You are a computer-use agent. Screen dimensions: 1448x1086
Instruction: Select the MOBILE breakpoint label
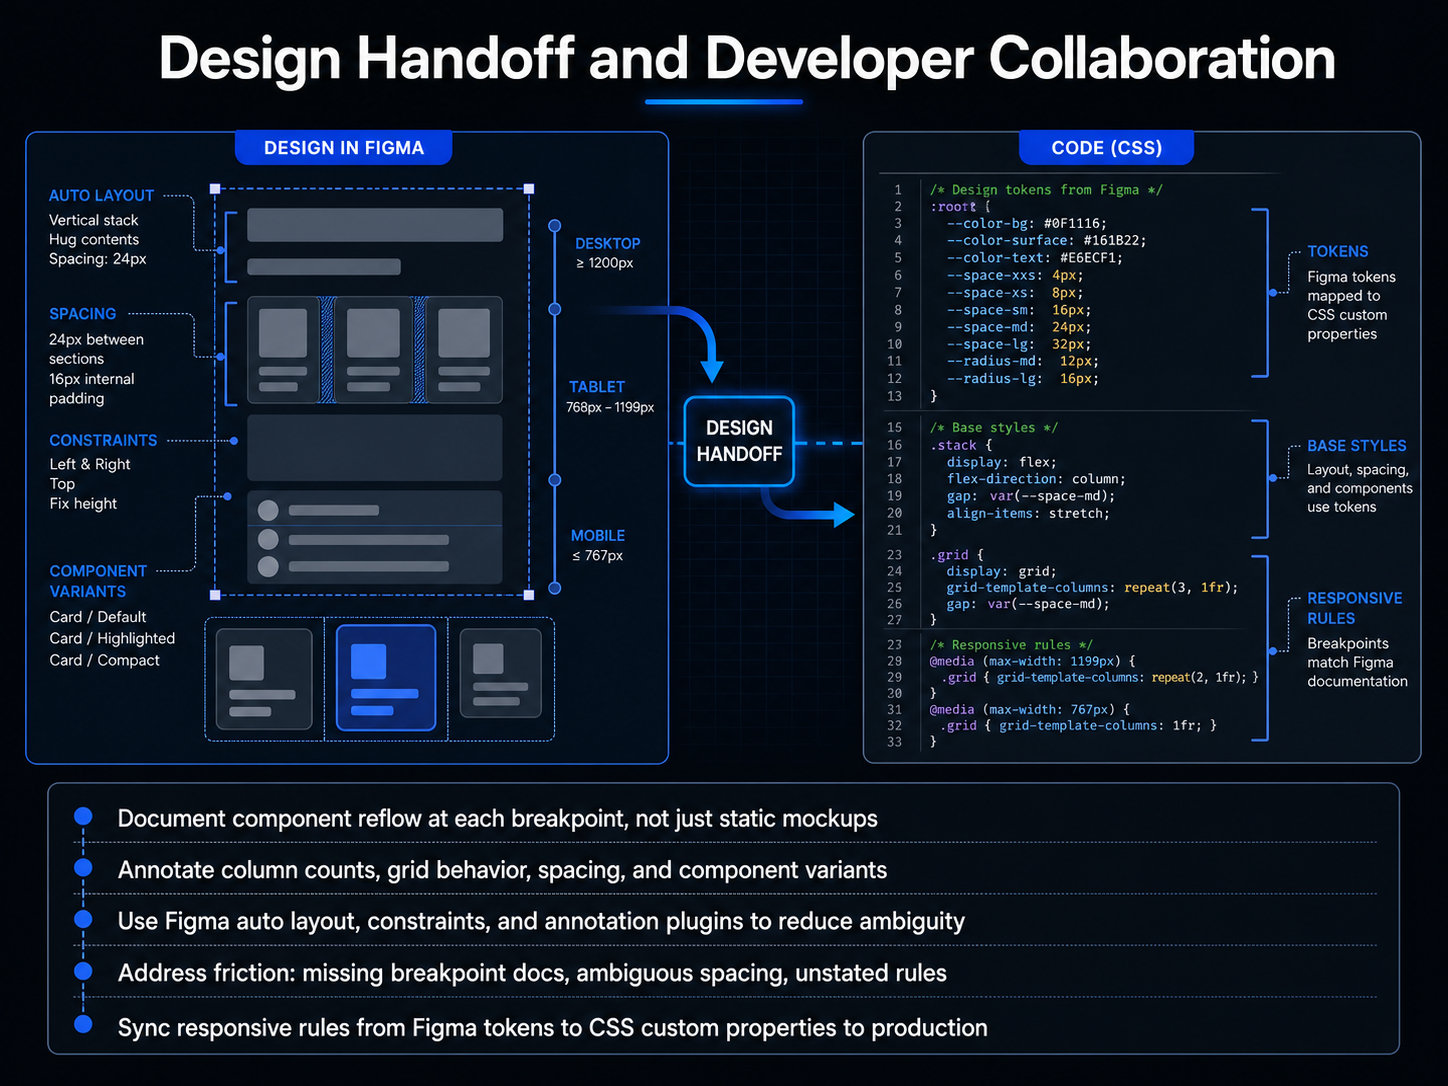(x=598, y=536)
